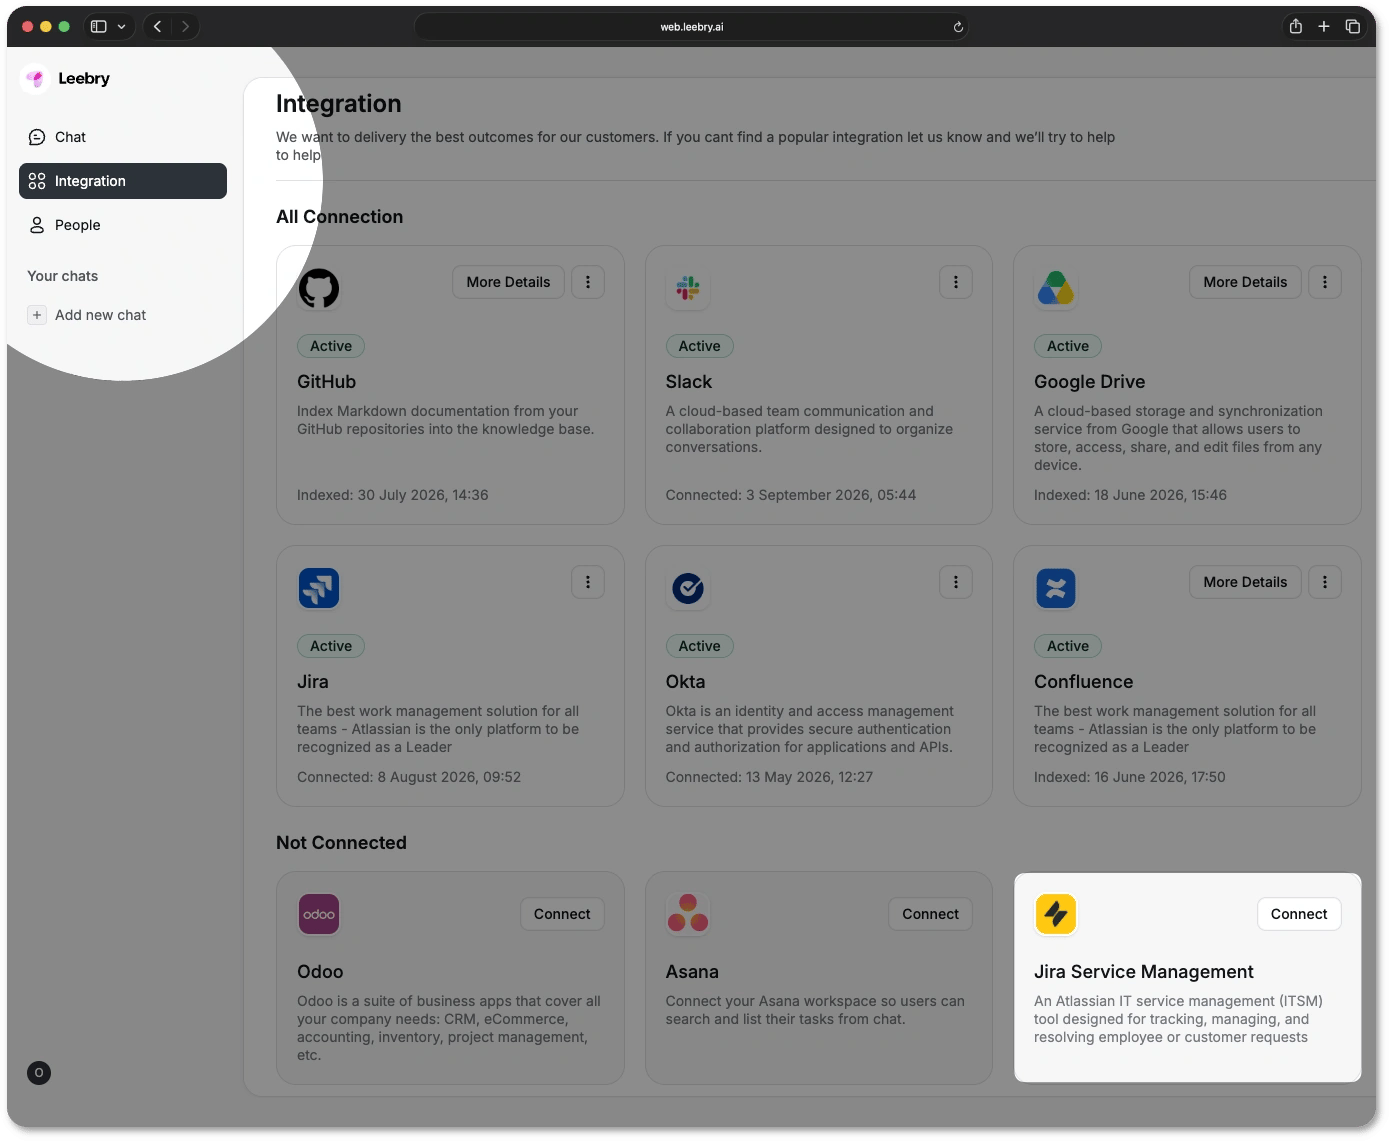Image resolution: width=1389 pixels, height=1141 pixels.
Task: Click the 'Your chats' label
Action: (63, 276)
